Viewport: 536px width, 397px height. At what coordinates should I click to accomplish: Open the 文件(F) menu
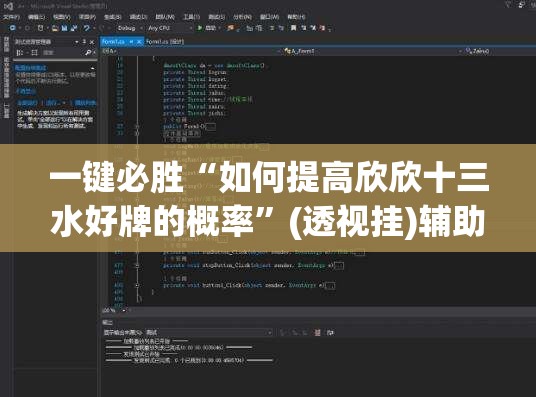tap(11, 17)
